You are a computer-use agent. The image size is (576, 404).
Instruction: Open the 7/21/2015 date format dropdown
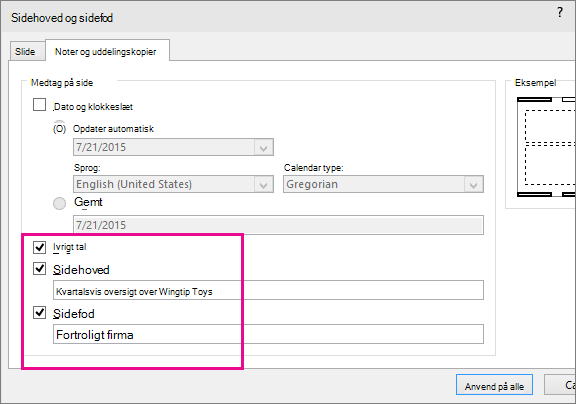tap(173, 147)
